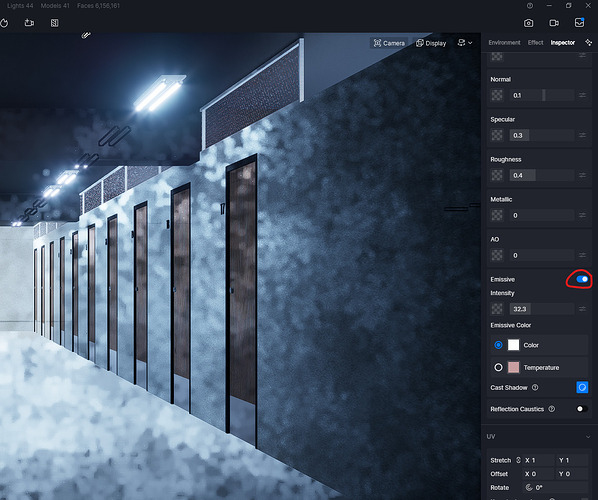
Task: Click the refresh icon in top toolbar
Action: [x=4, y=23]
